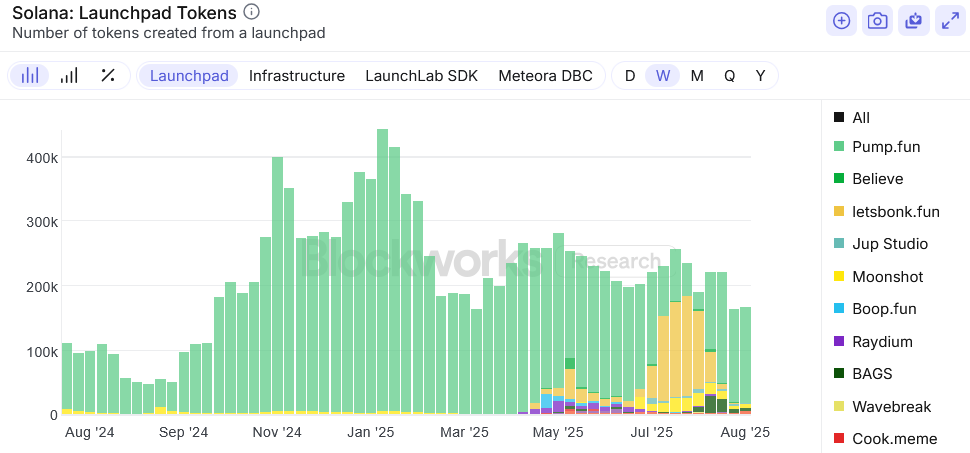Set interval to quarterly (Q)
The width and height of the screenshot is (970, 453).
tap(730, 76)
